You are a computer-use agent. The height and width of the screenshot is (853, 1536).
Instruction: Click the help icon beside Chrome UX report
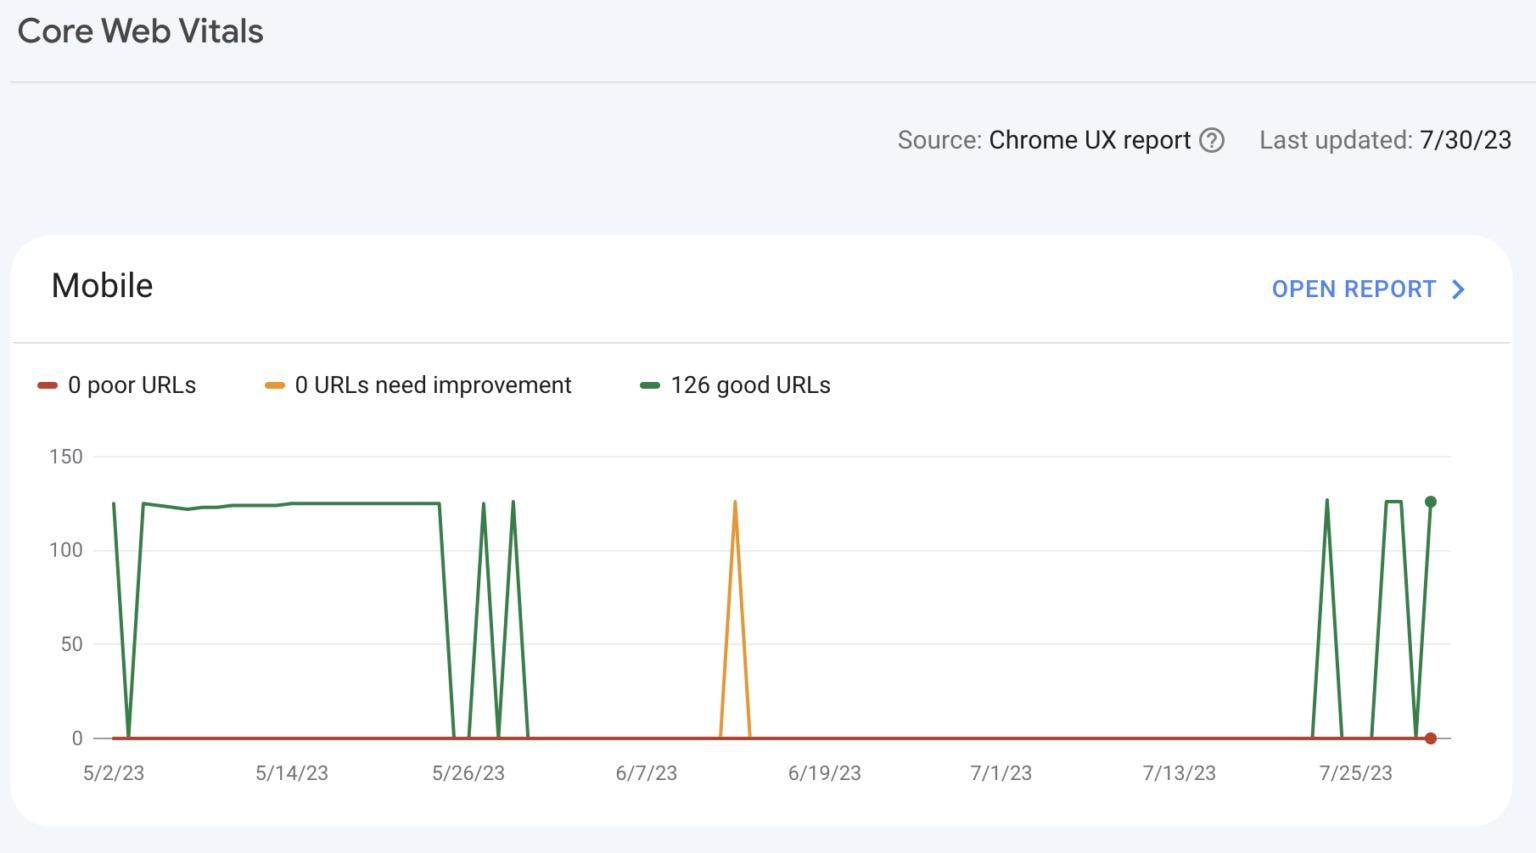1211,140
